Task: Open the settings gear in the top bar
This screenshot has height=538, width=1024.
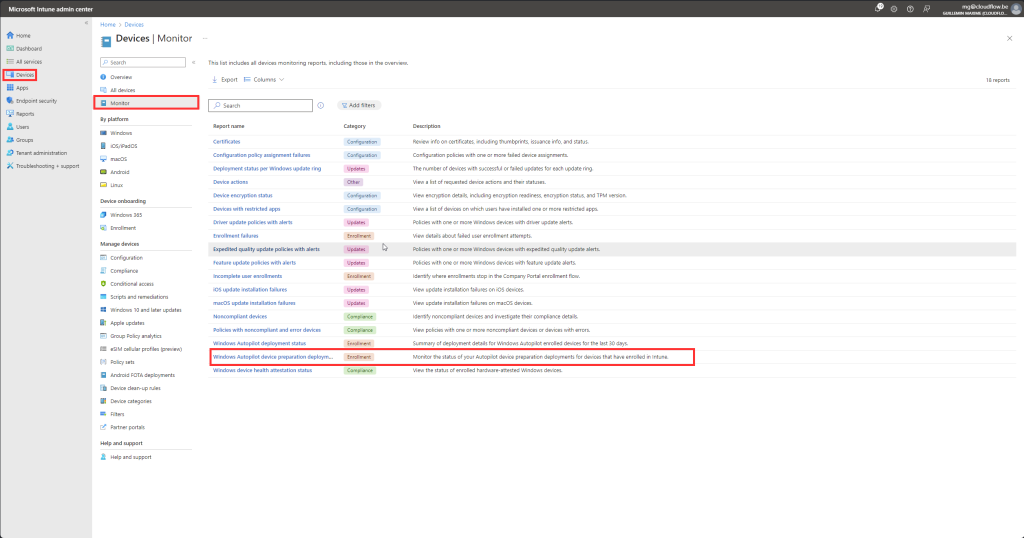Action: click(x=894, y=9)
